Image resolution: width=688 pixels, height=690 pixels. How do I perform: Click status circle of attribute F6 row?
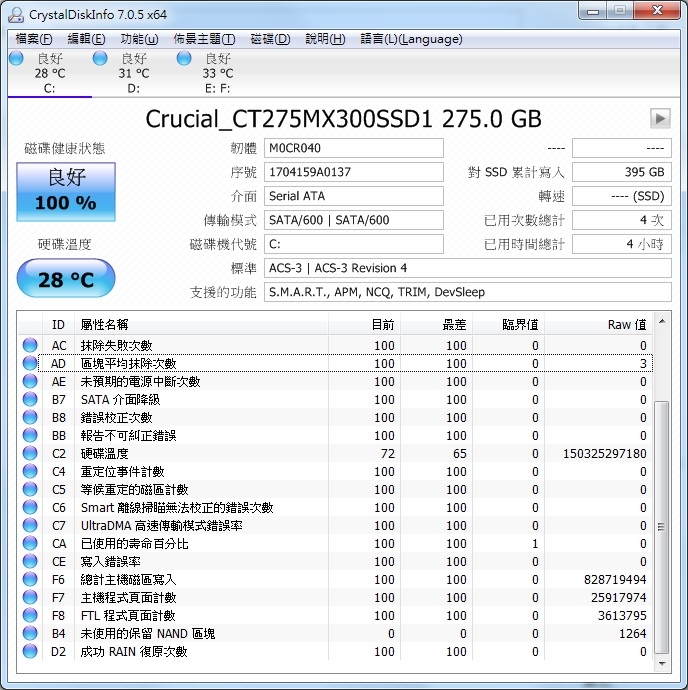[x=30, y=580]
